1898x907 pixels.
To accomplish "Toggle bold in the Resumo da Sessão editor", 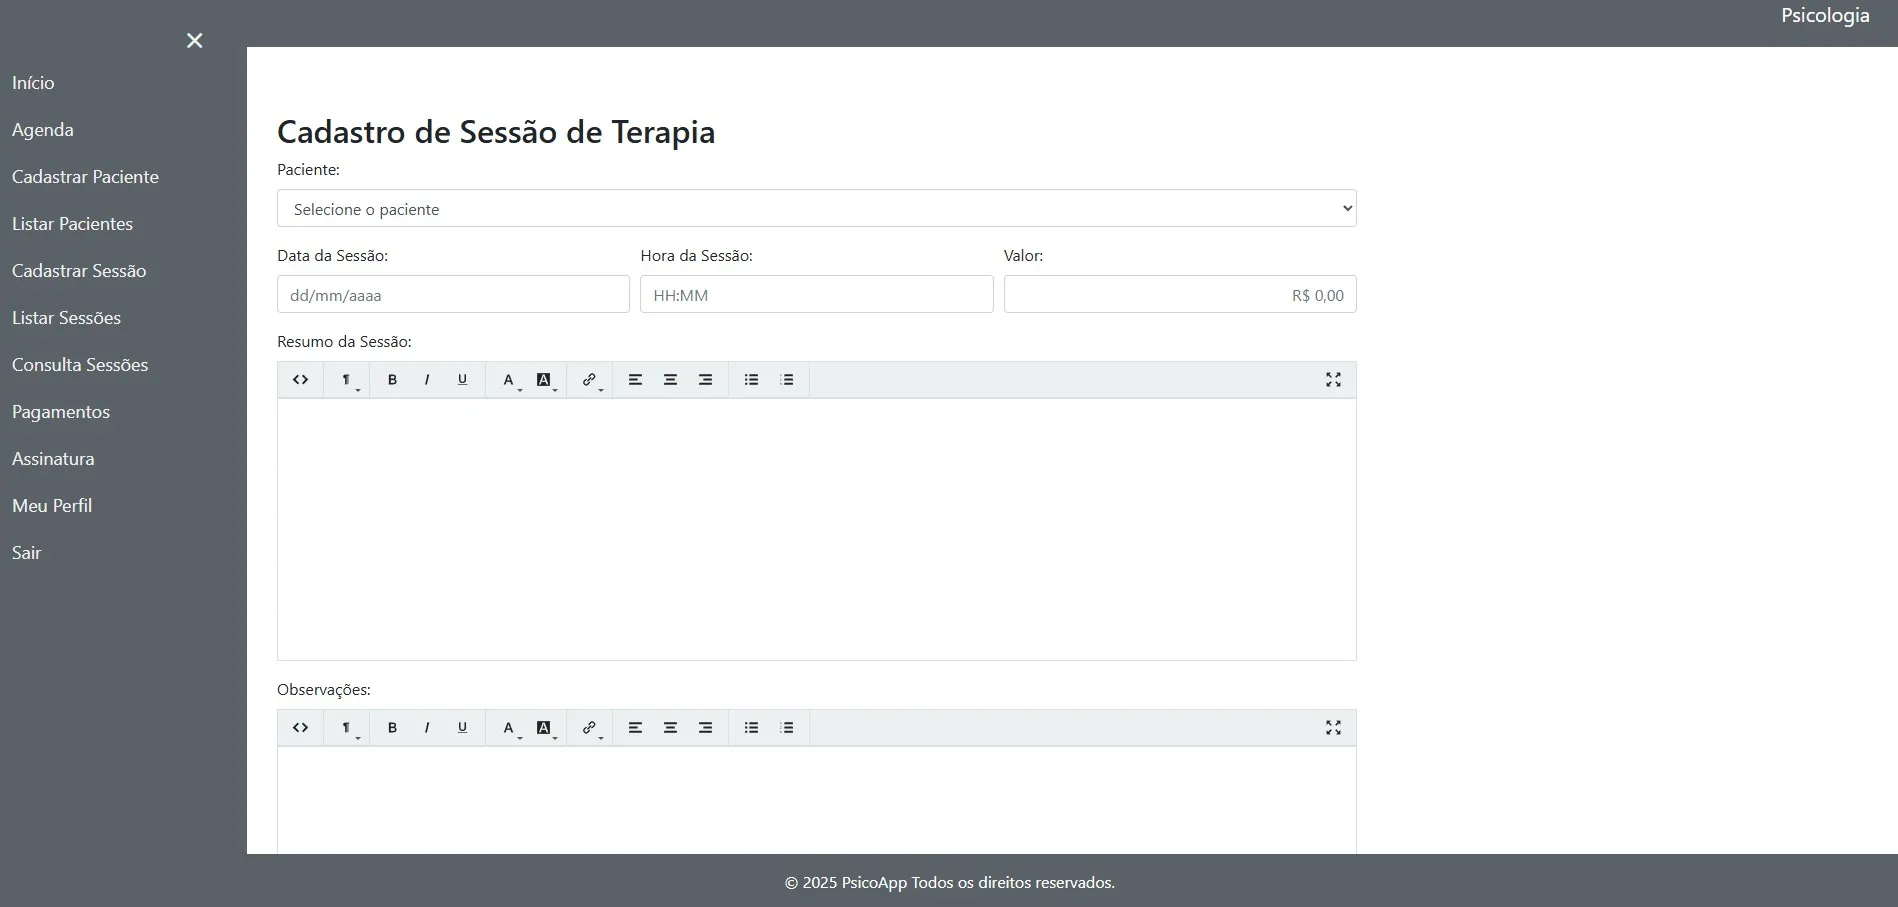I will pyautogui.click(x=391, y=380).
